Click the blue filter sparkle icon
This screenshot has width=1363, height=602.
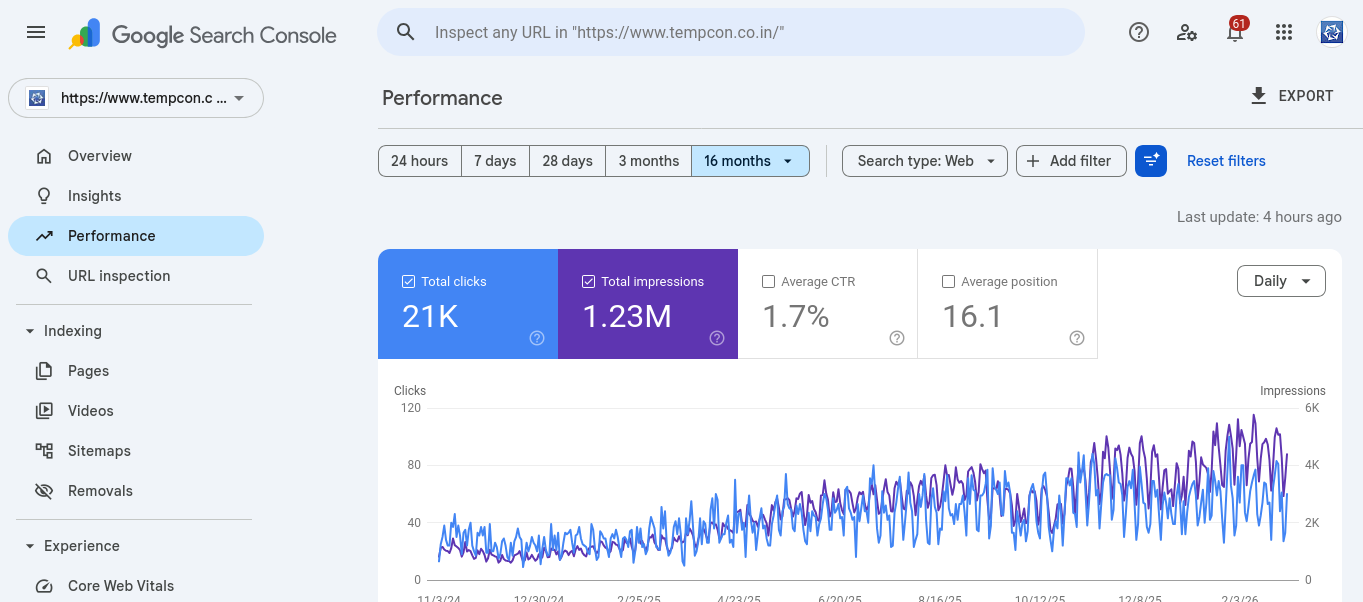tap(1151, 161)
